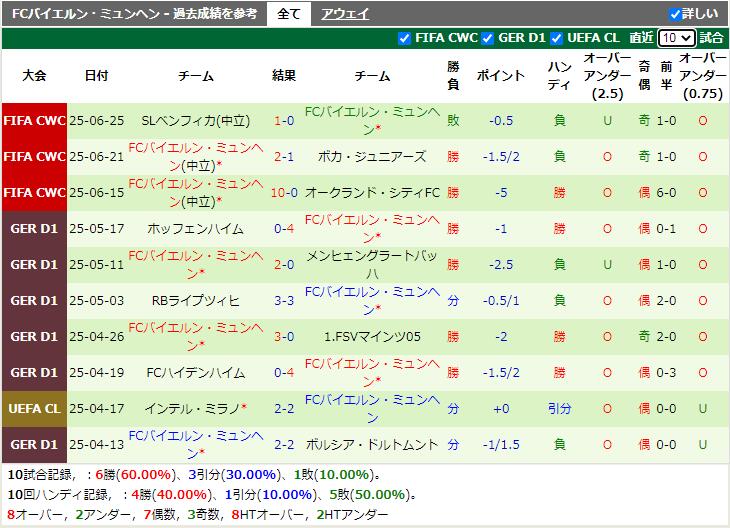Viewport: 730px width, 528px height.
Task: Click the 8オーバー, 2アンダー summary line
Action: click(198, 514)
